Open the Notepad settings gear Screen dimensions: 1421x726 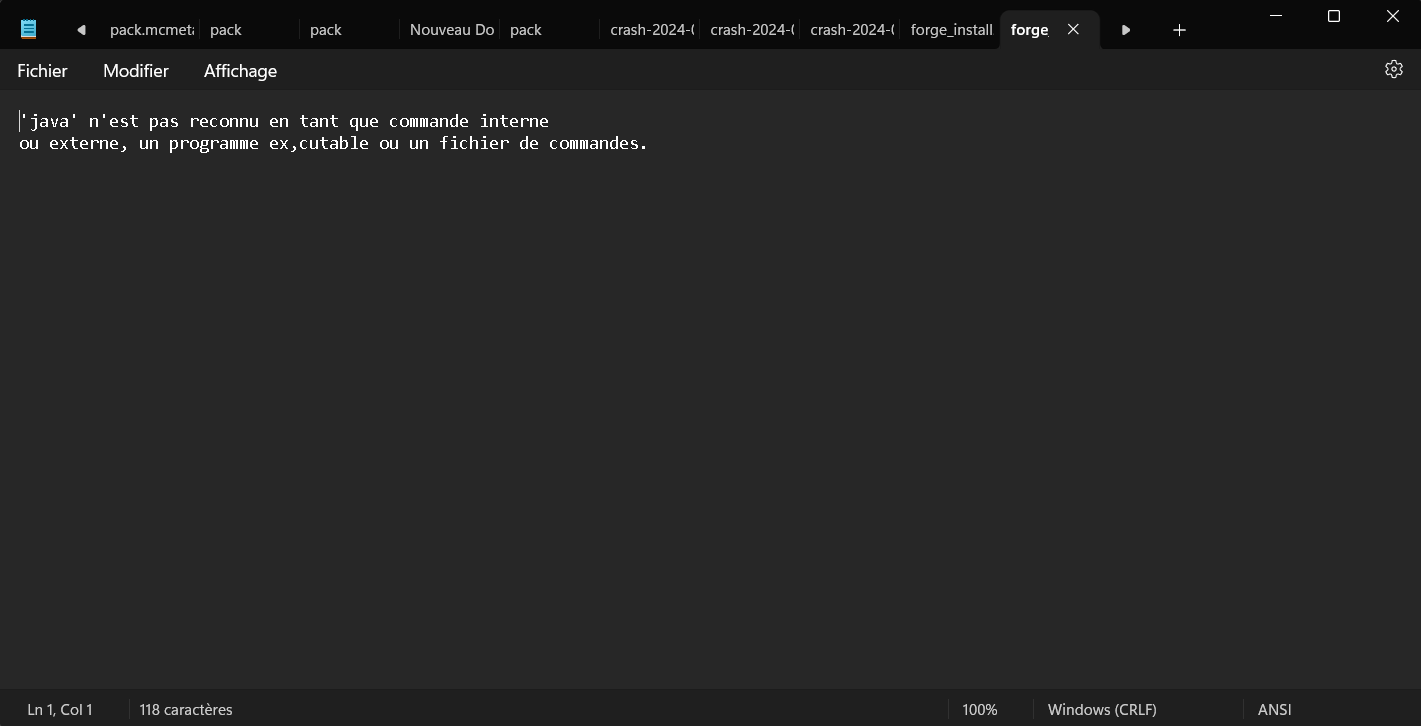(x=1393, y=69)
